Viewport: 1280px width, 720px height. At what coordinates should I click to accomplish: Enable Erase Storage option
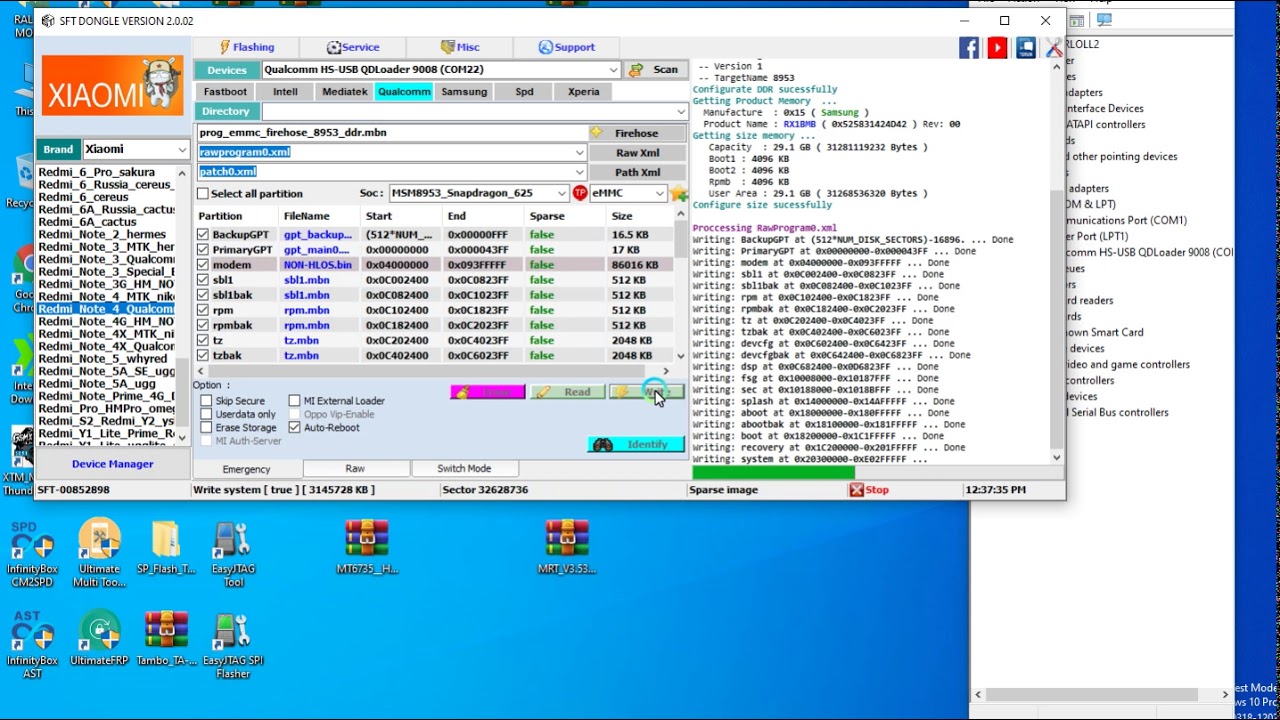(x=206, y=428)
